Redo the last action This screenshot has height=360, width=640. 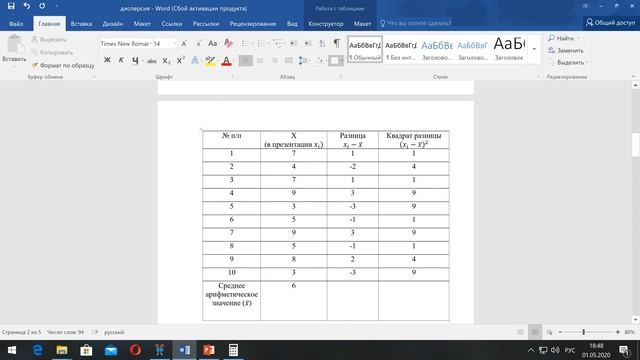[x=42, y=6]
